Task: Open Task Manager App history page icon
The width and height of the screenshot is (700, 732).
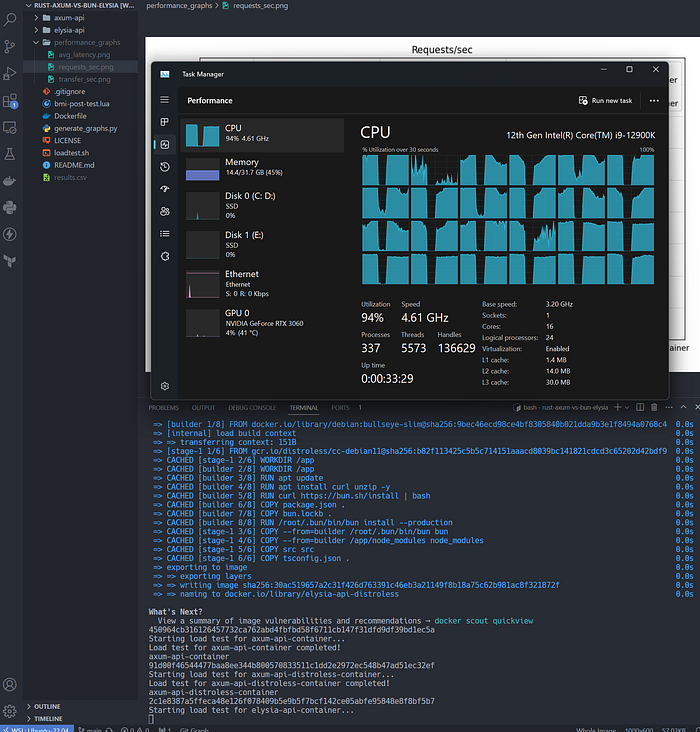Action: pos(165,167)
